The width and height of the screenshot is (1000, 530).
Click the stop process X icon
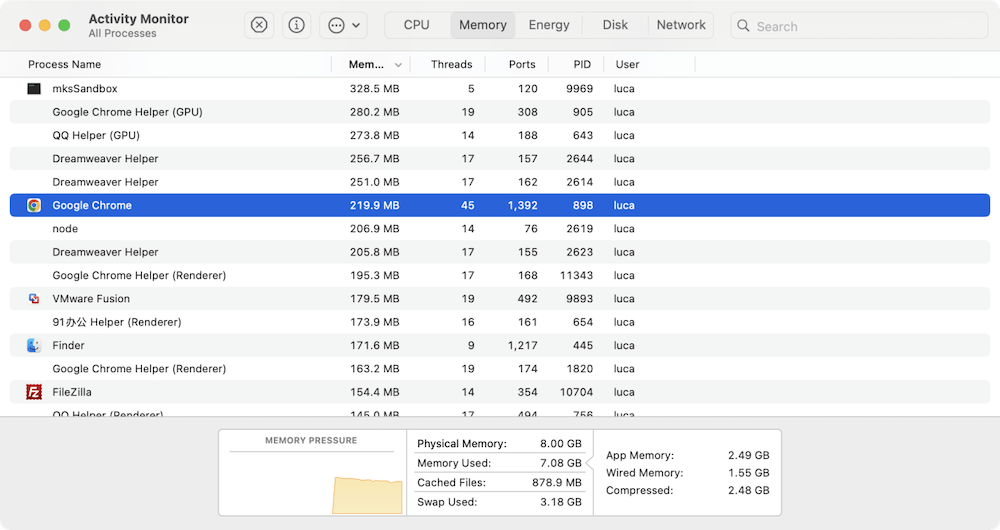coord(259,25)
